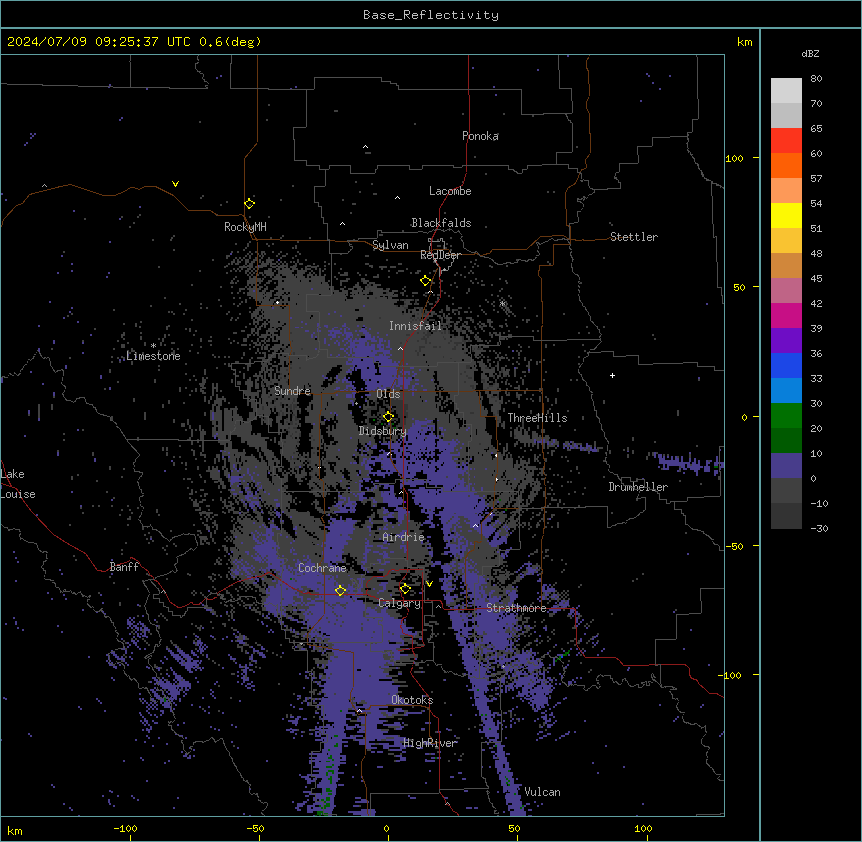Select the Limestone label
The image size is (862, 842).
coord(153,356)
